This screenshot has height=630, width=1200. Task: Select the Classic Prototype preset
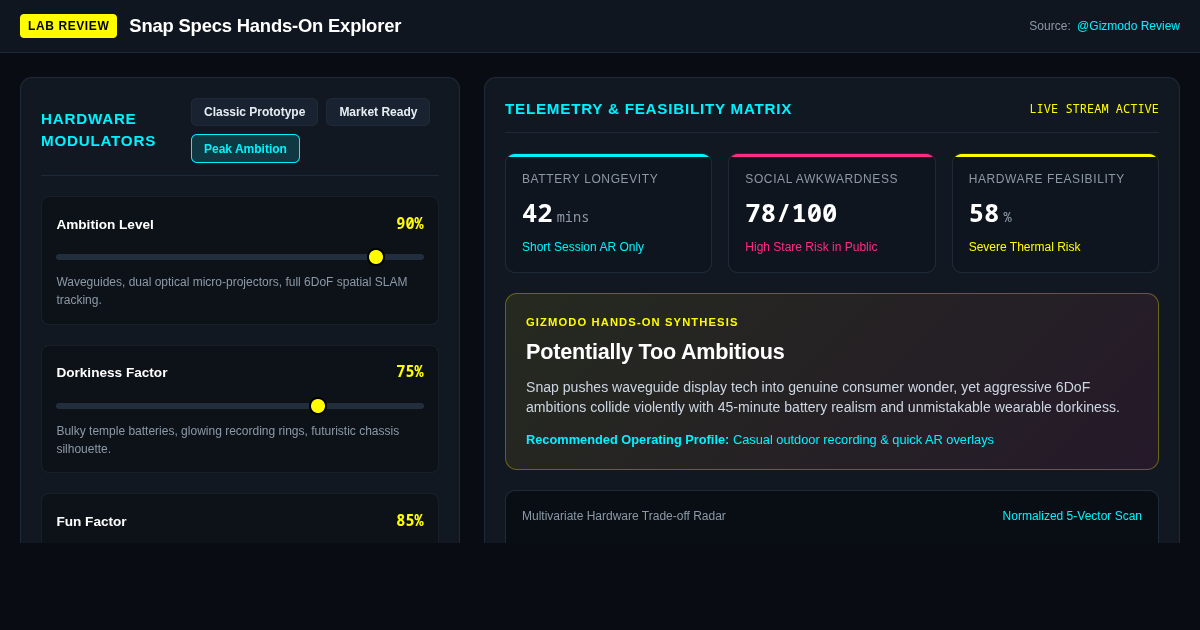254,112
